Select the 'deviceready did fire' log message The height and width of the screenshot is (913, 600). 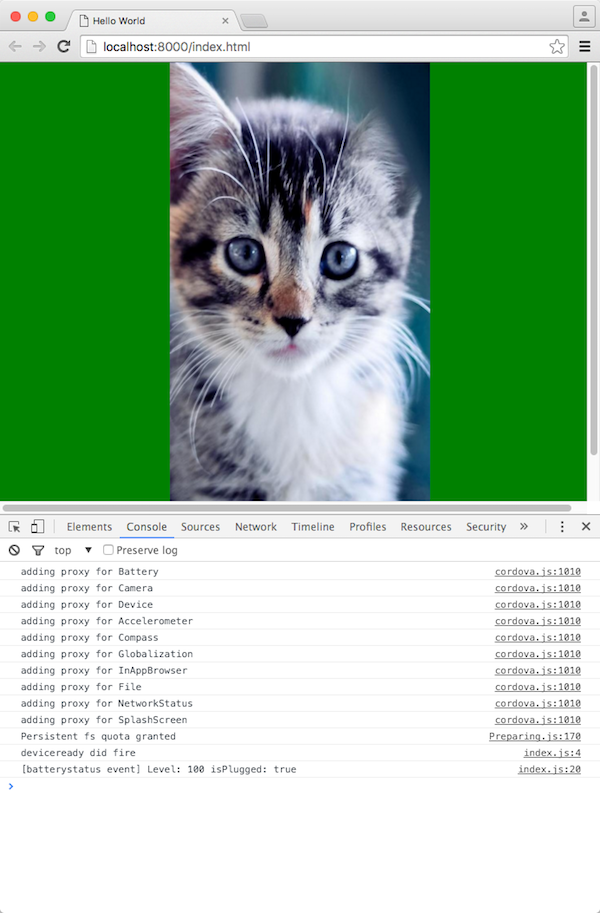pos(78,753)
